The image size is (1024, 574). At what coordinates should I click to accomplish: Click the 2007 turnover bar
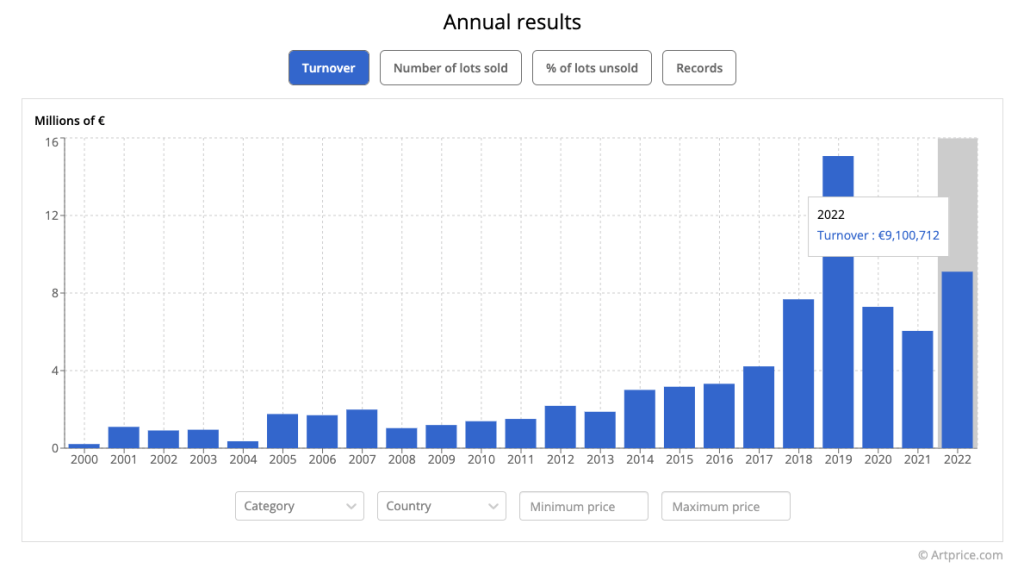(x=362, y=429)
